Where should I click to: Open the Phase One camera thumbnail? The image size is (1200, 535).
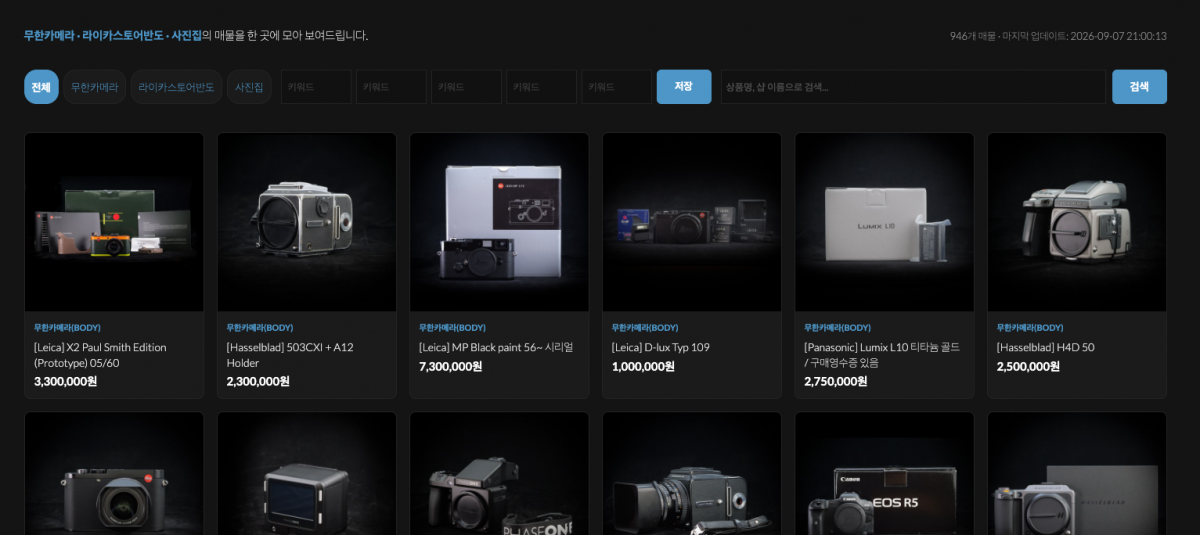point(499,474)
